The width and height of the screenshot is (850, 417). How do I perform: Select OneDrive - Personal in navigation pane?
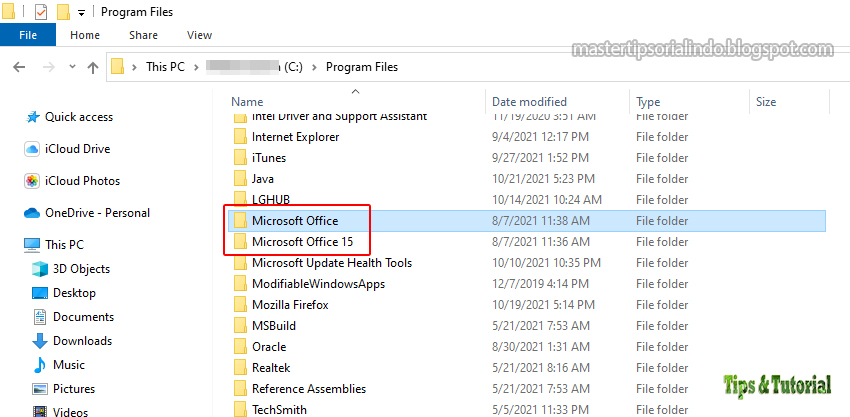97,213
